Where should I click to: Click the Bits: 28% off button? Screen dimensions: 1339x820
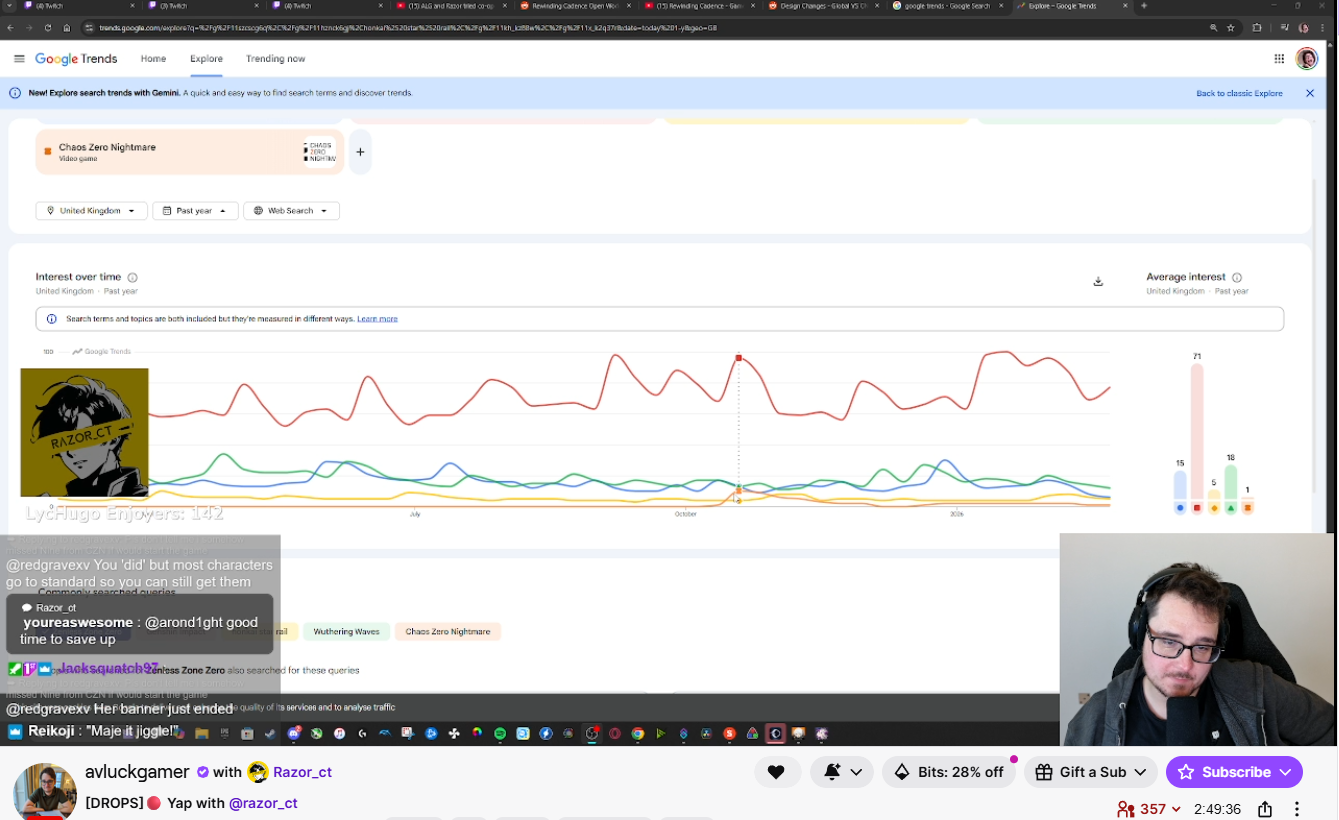(948, 772)
